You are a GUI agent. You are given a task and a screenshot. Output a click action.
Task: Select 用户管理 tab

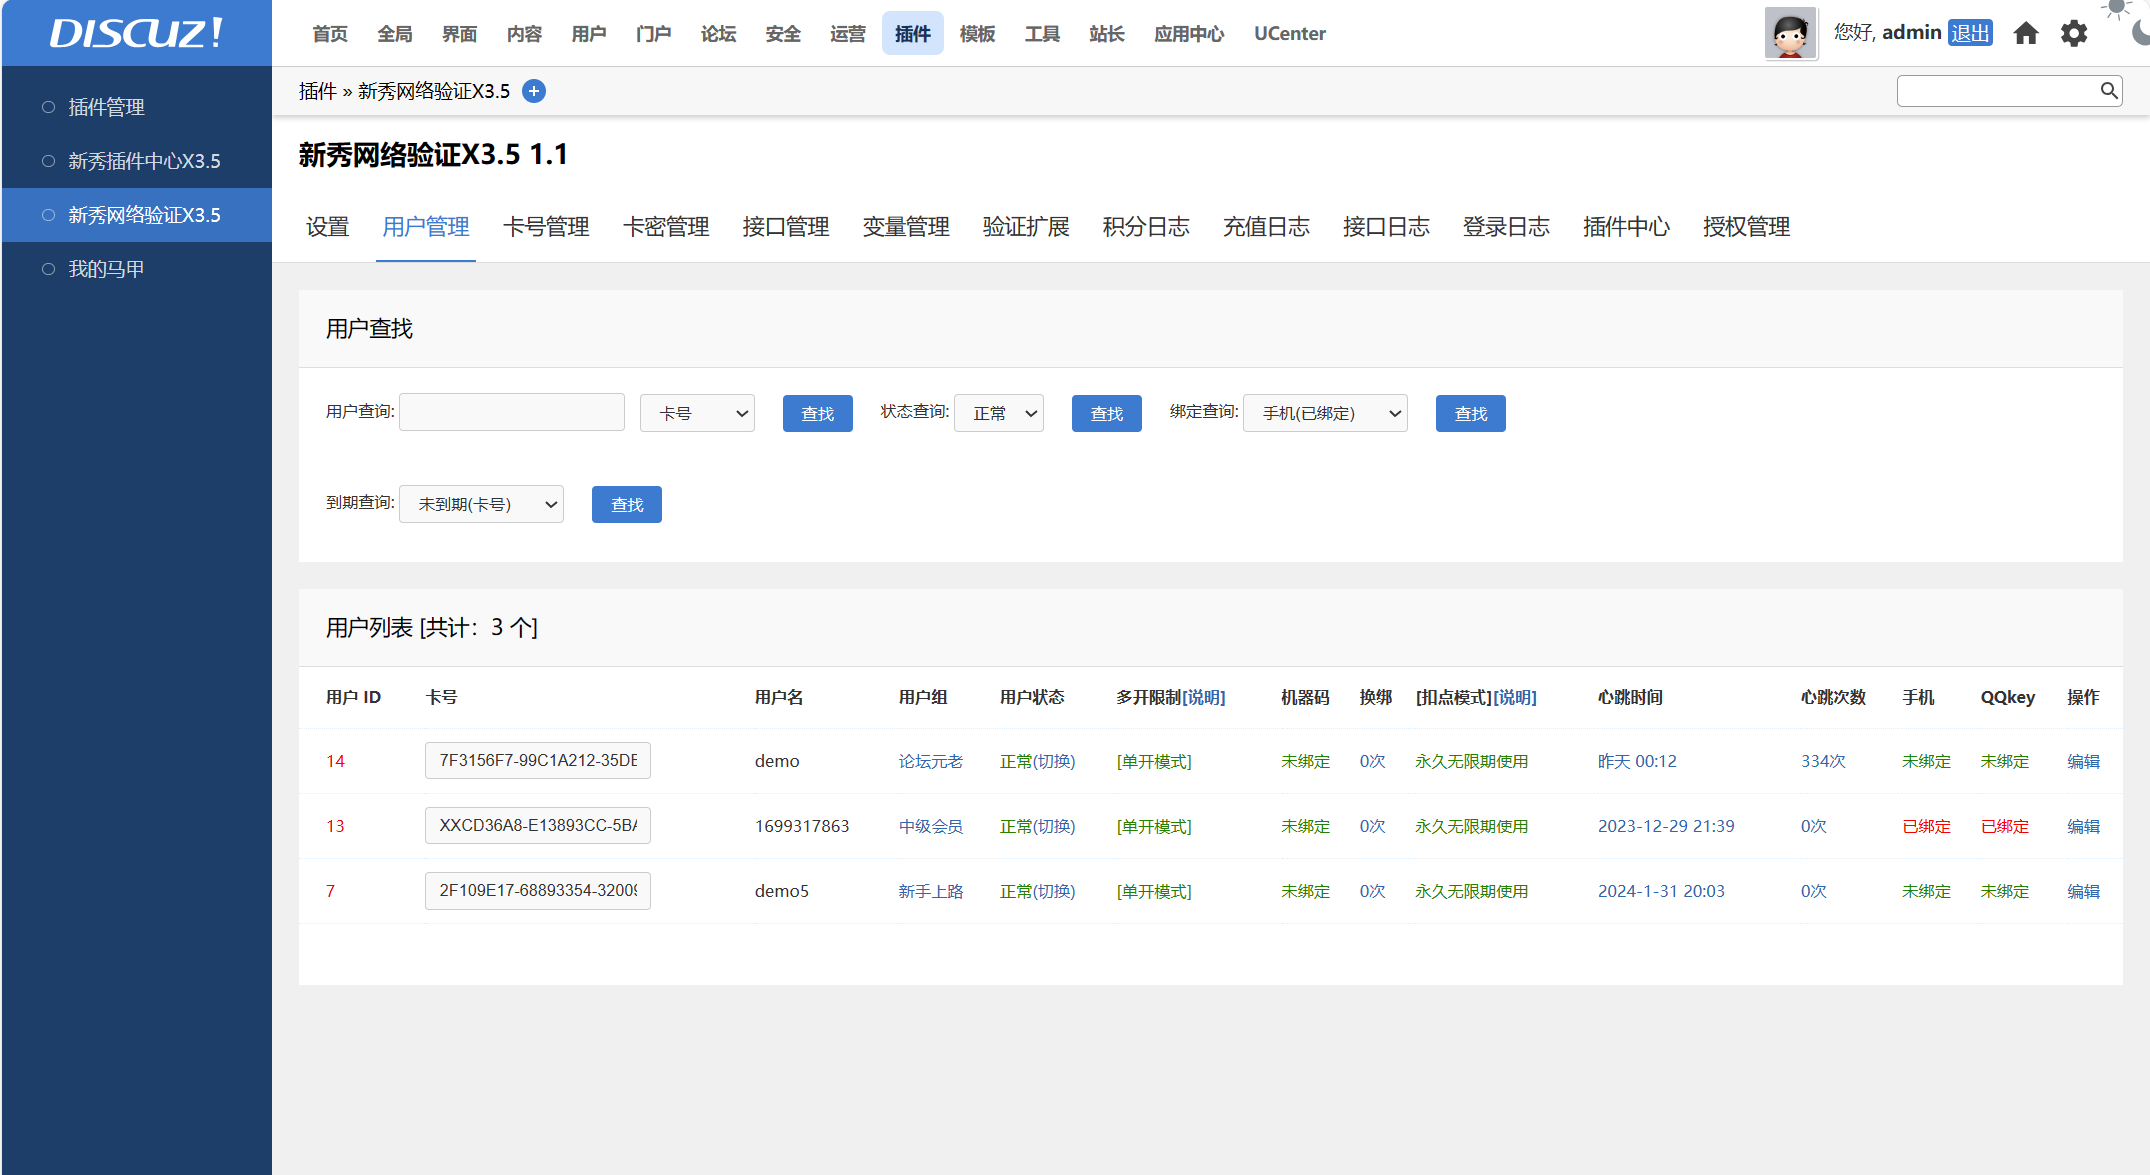[x=426, y=227]
